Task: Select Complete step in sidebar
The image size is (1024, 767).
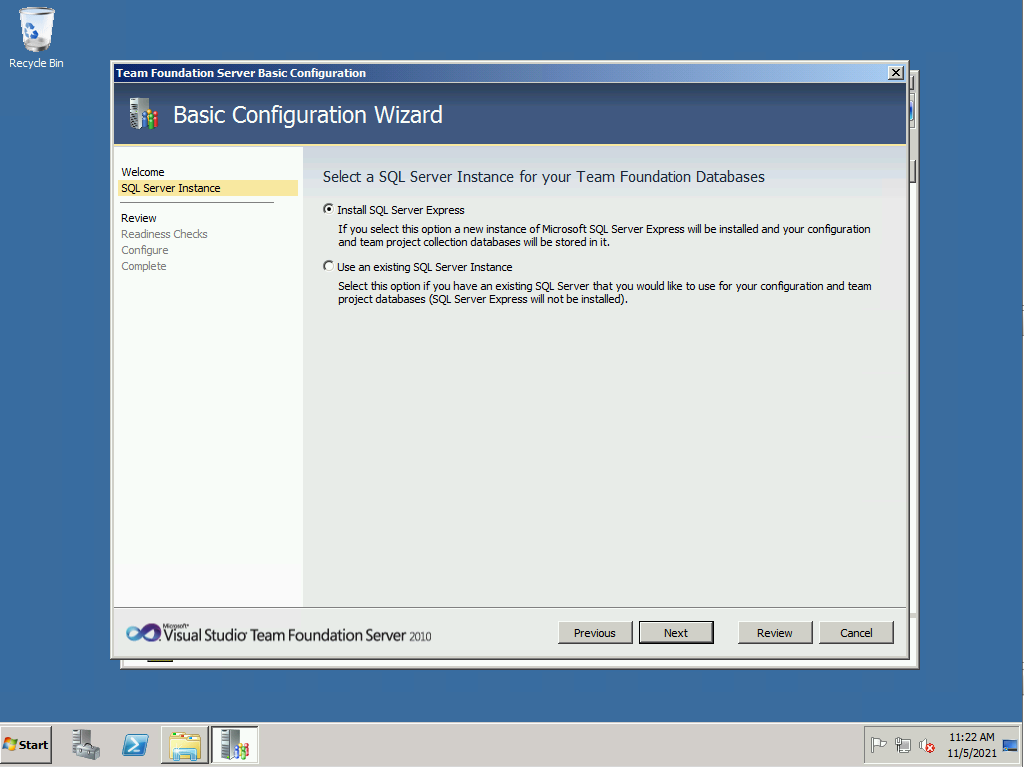Action: pyautogui.click(x=144, y=266)
